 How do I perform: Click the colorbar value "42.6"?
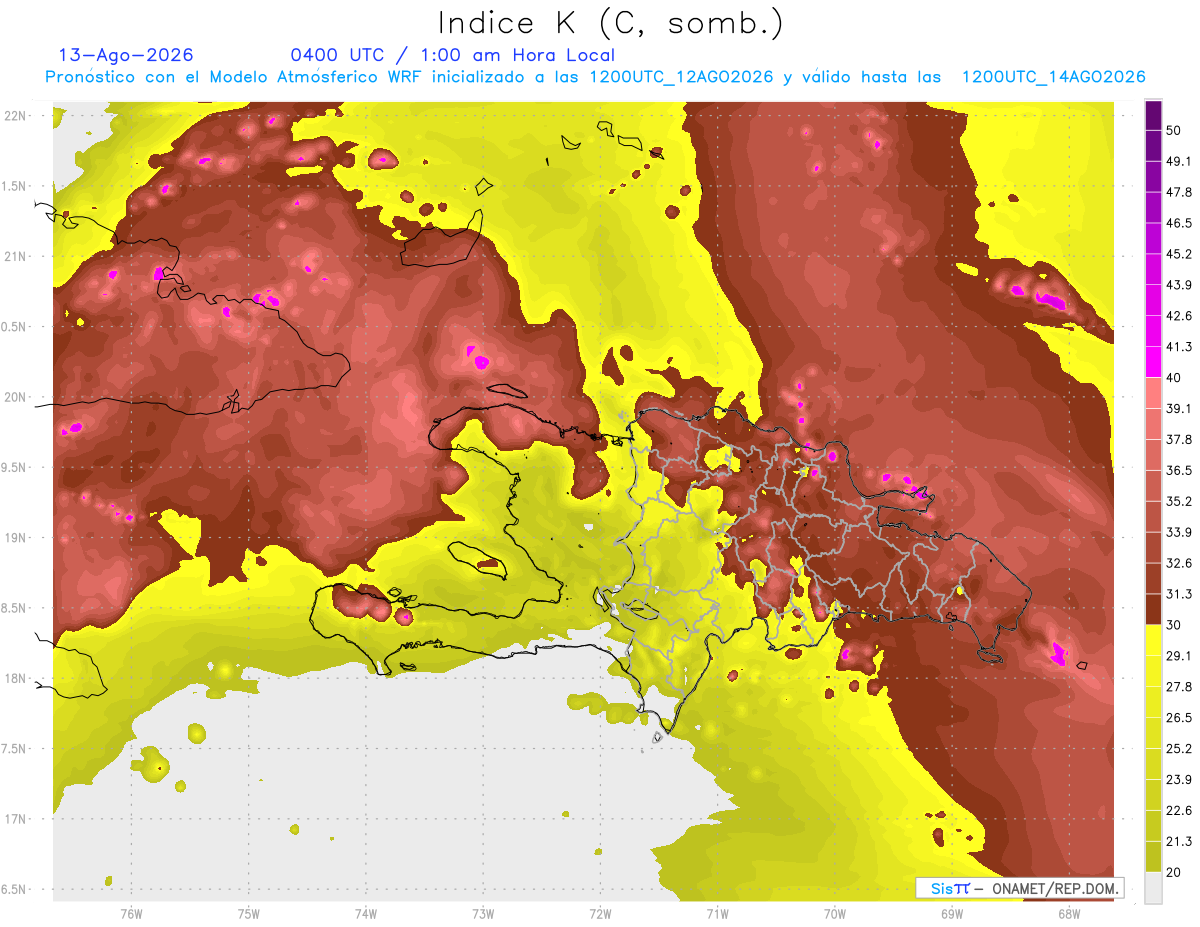(1179, 316)
